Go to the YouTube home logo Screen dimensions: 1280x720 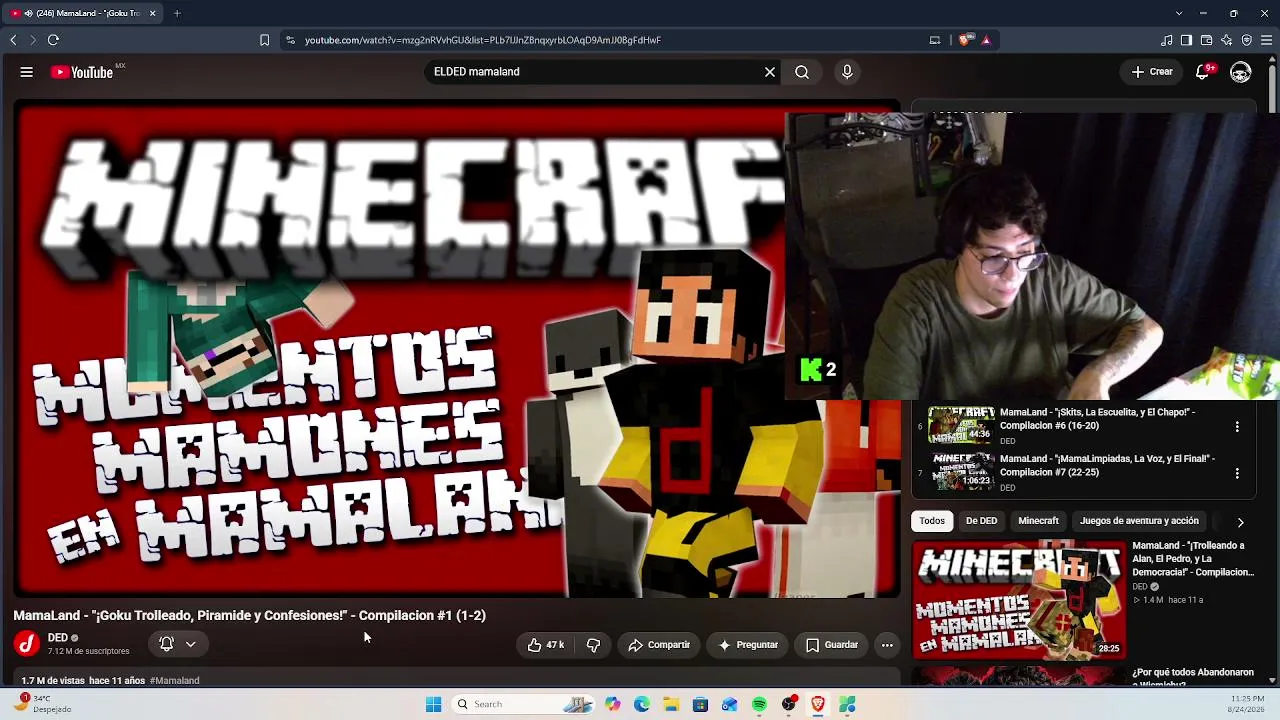pyautogui.click(x=82, y=72)
